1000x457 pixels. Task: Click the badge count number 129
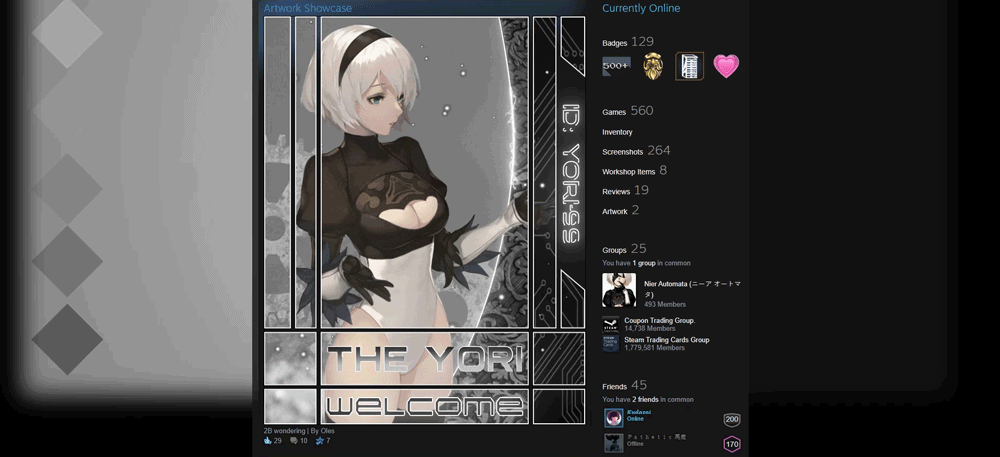642,42
